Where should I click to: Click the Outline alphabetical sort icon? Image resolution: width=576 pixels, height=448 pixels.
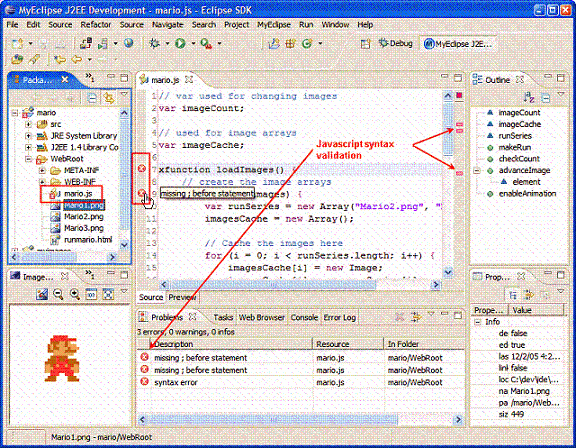pyautogui.click(x=529, y=98)
